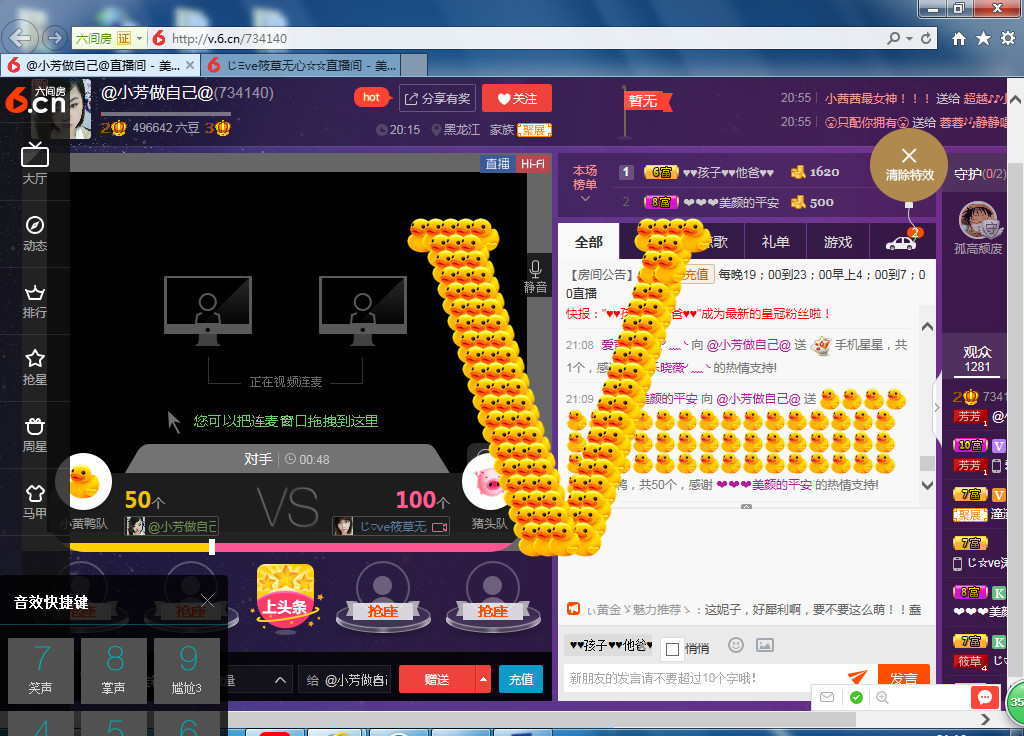Click the 直播 live mode label

pos(498,163)
